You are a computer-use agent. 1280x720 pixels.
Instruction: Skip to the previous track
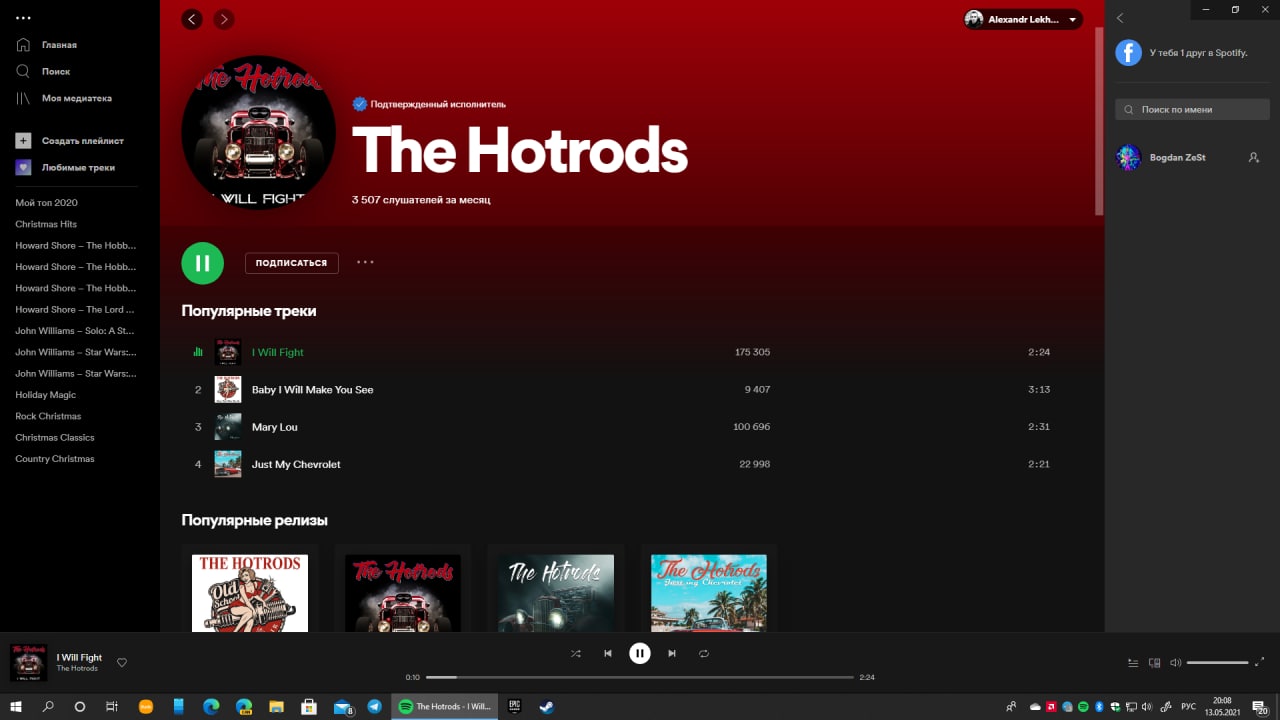(607, 653)
